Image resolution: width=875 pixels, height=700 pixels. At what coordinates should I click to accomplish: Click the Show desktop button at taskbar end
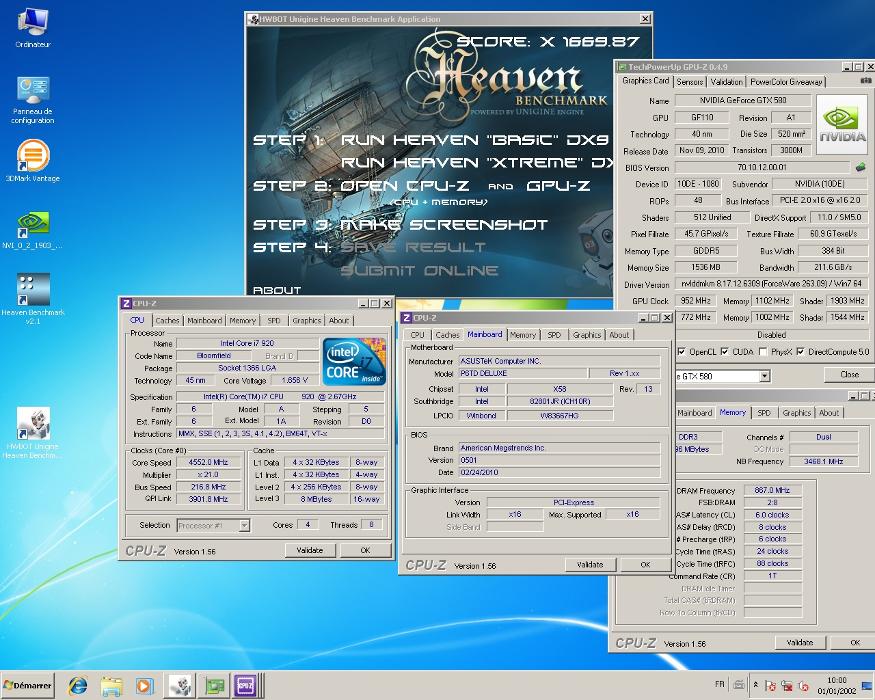pyautogui.click(x=868, y=685)
